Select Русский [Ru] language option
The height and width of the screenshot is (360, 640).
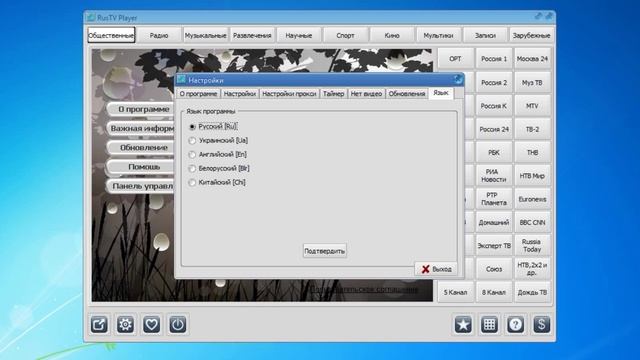(213, 127)
